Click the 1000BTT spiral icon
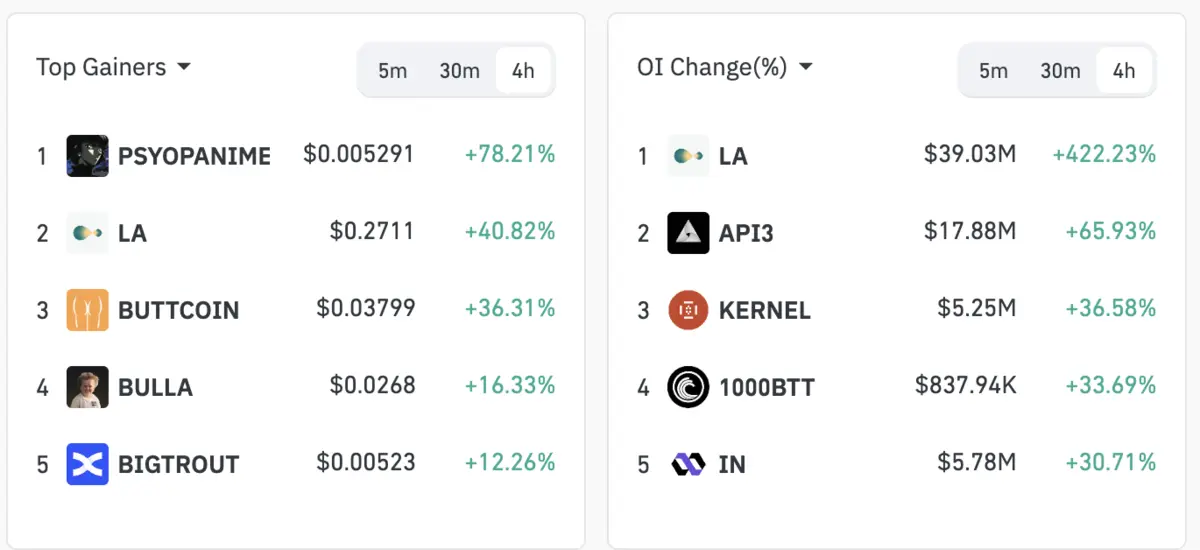The height and width of the screenshot is (550, 1200). click(688, 387)
